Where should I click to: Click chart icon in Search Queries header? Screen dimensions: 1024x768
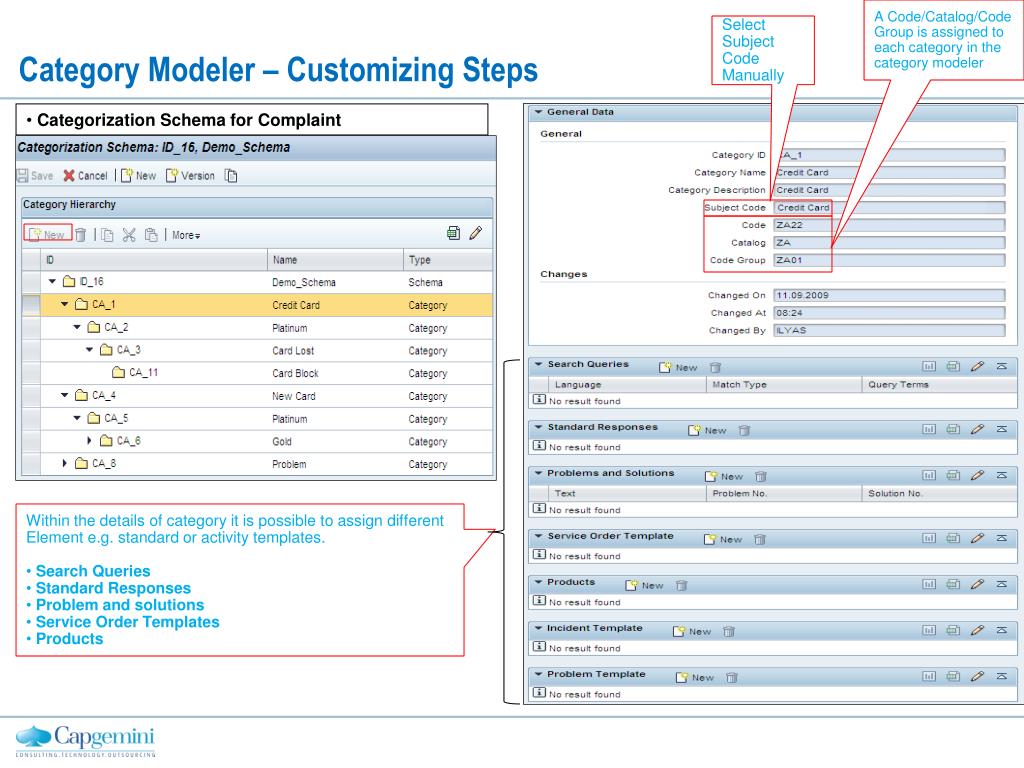point(929,366)
